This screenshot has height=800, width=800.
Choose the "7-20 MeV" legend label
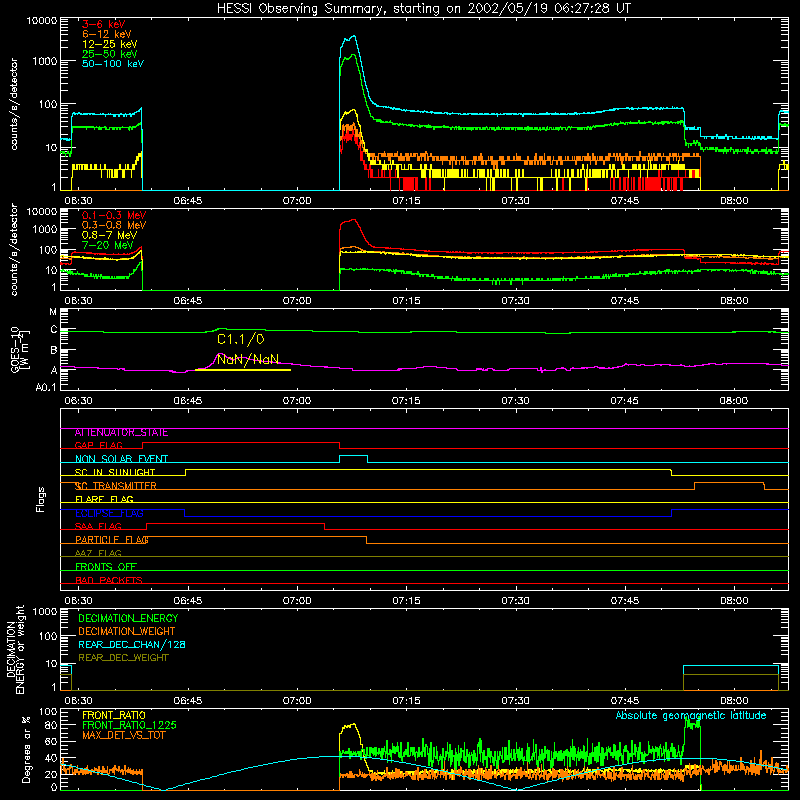coord(107,245)
